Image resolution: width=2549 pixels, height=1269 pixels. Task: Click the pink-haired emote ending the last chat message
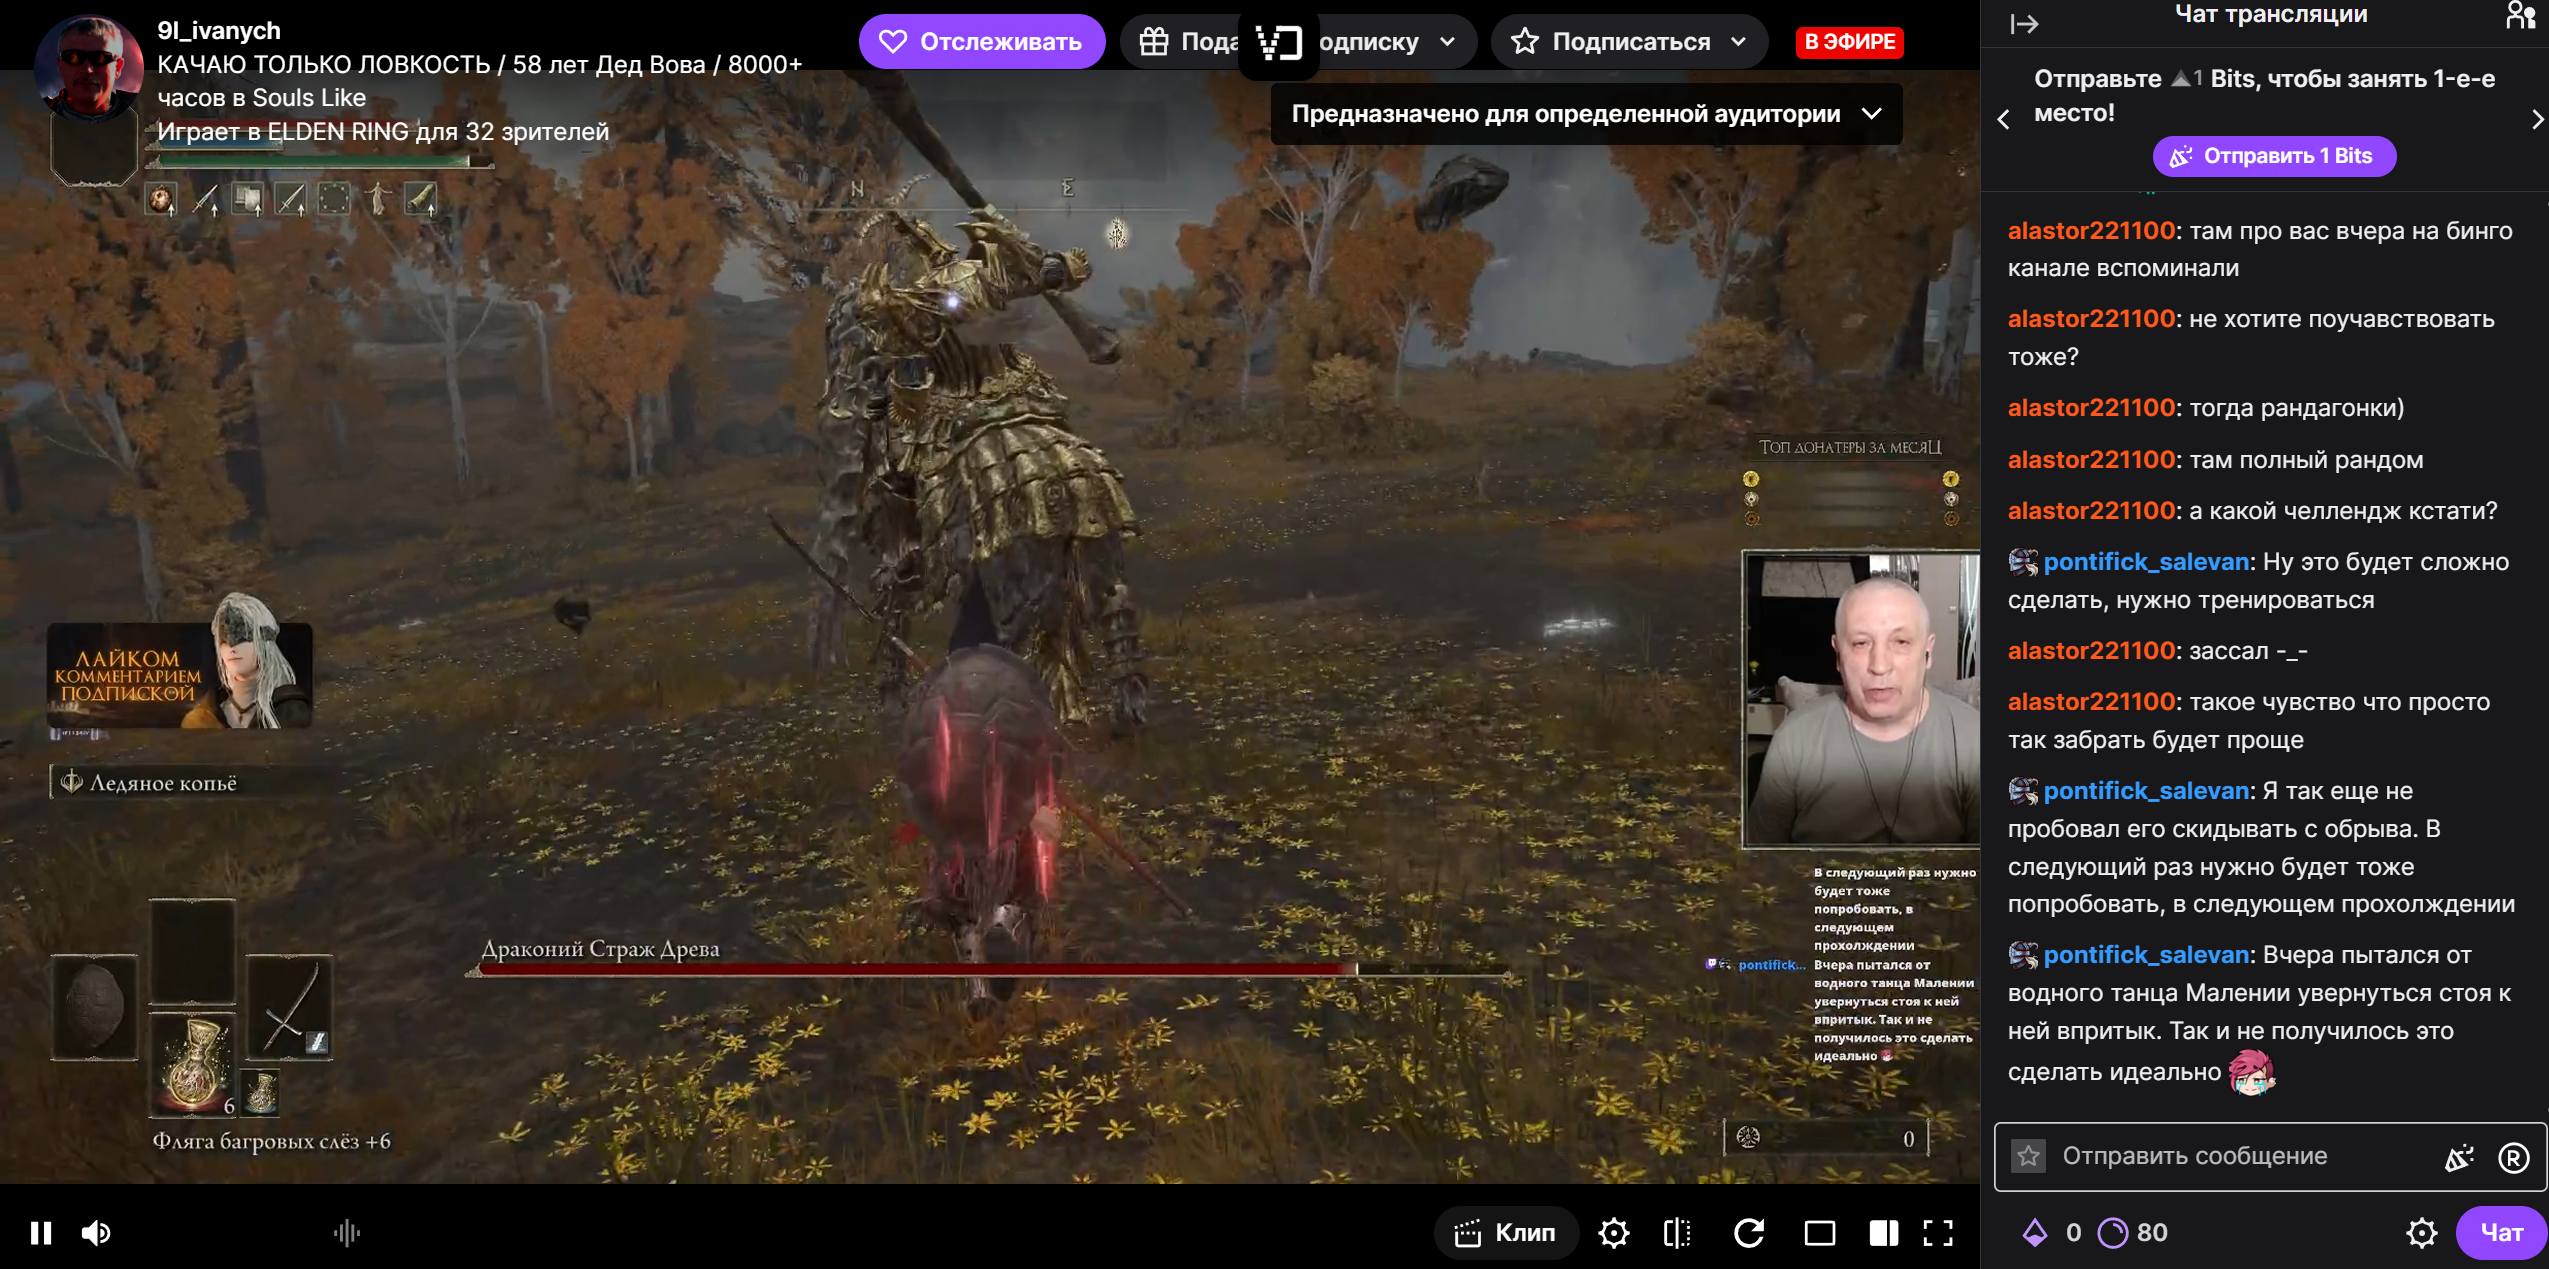pyautogui.click(x=2251, y=1071)
